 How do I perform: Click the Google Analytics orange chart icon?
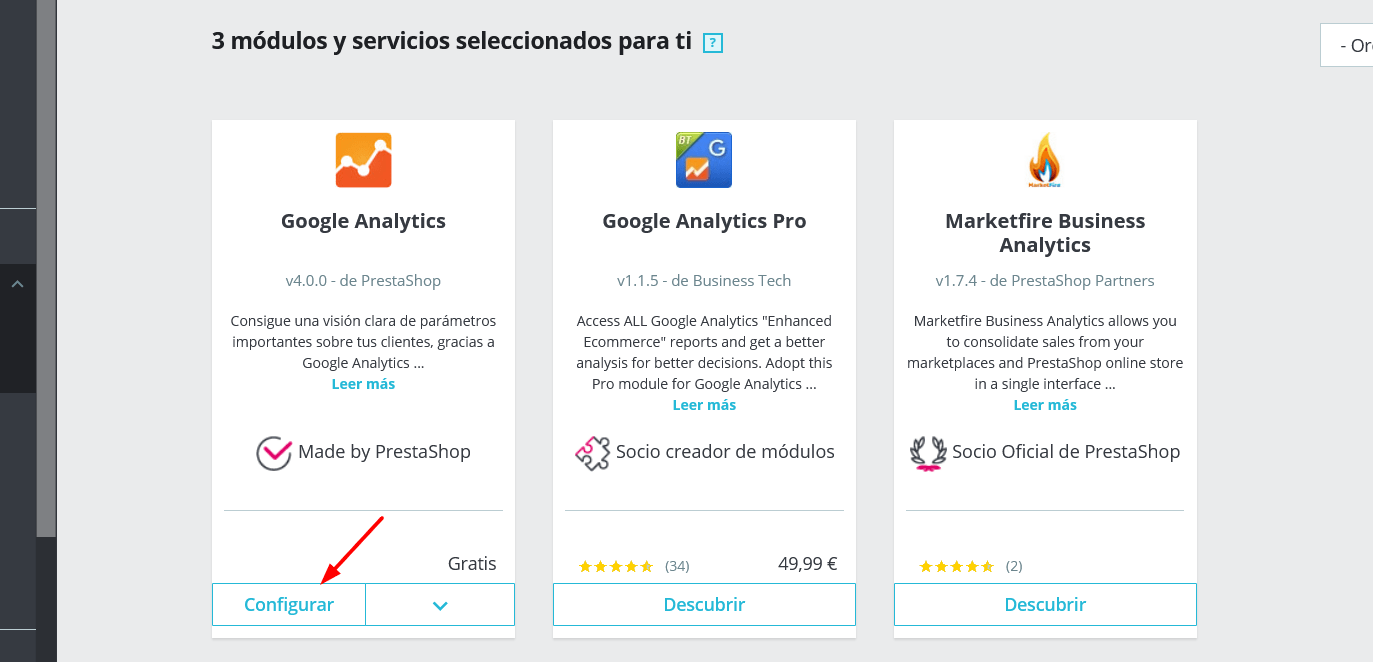(x=363, y=160)
